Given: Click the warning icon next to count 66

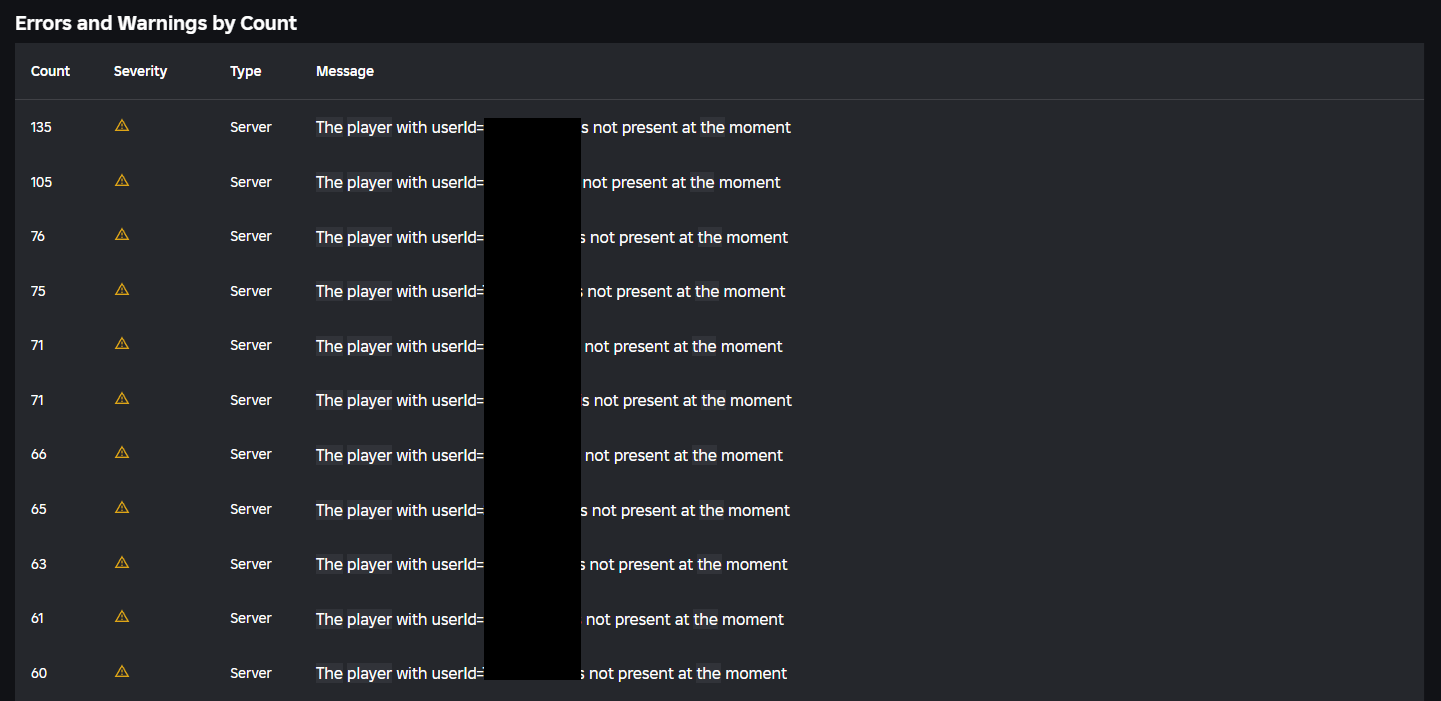Looking at the screenshot, I should (x=122, y=453).
